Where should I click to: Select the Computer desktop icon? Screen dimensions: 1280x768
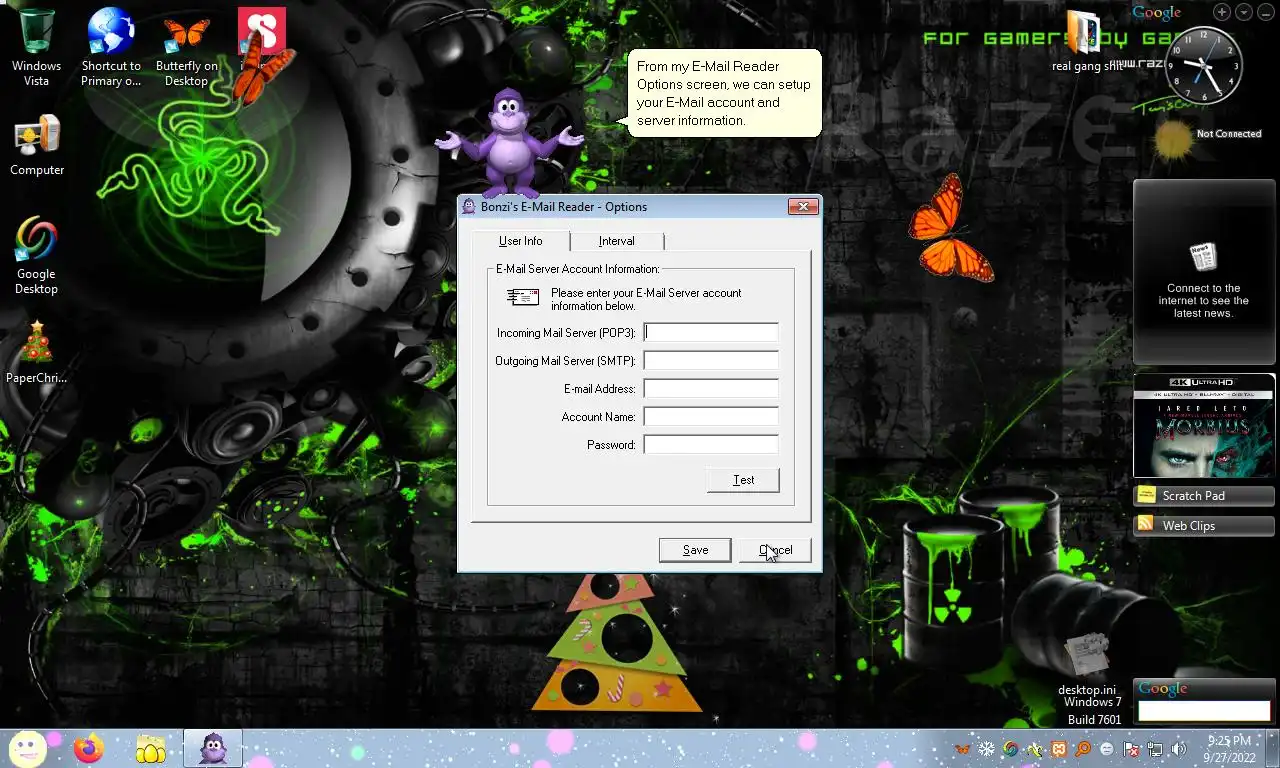[37, 146]
